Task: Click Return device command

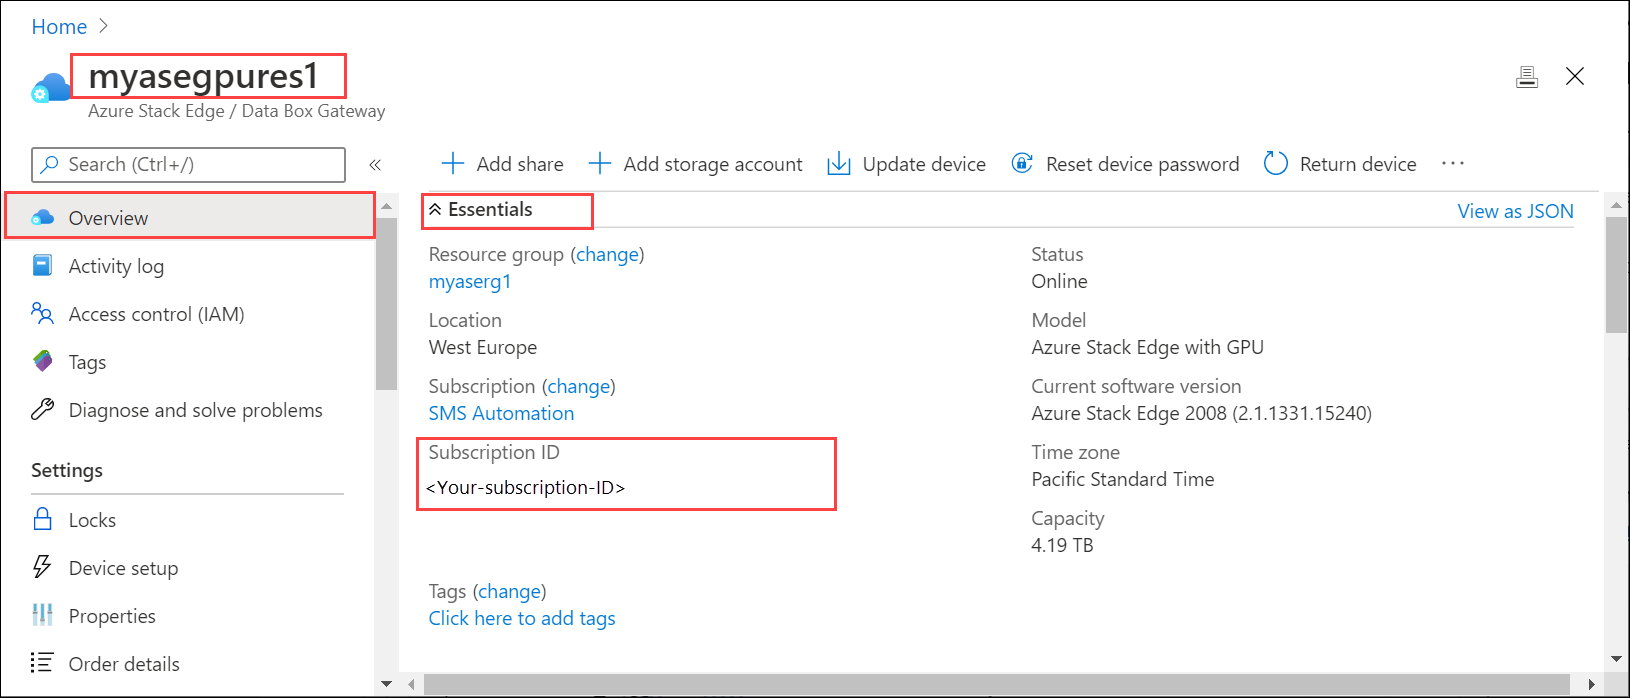Action: 1341,164
